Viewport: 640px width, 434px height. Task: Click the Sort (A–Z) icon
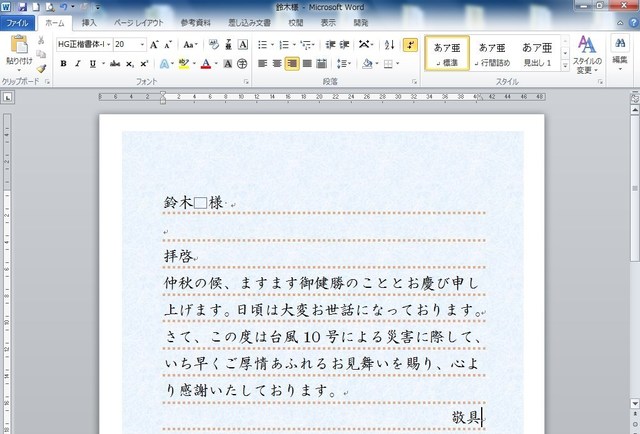[x=385, y=45]
